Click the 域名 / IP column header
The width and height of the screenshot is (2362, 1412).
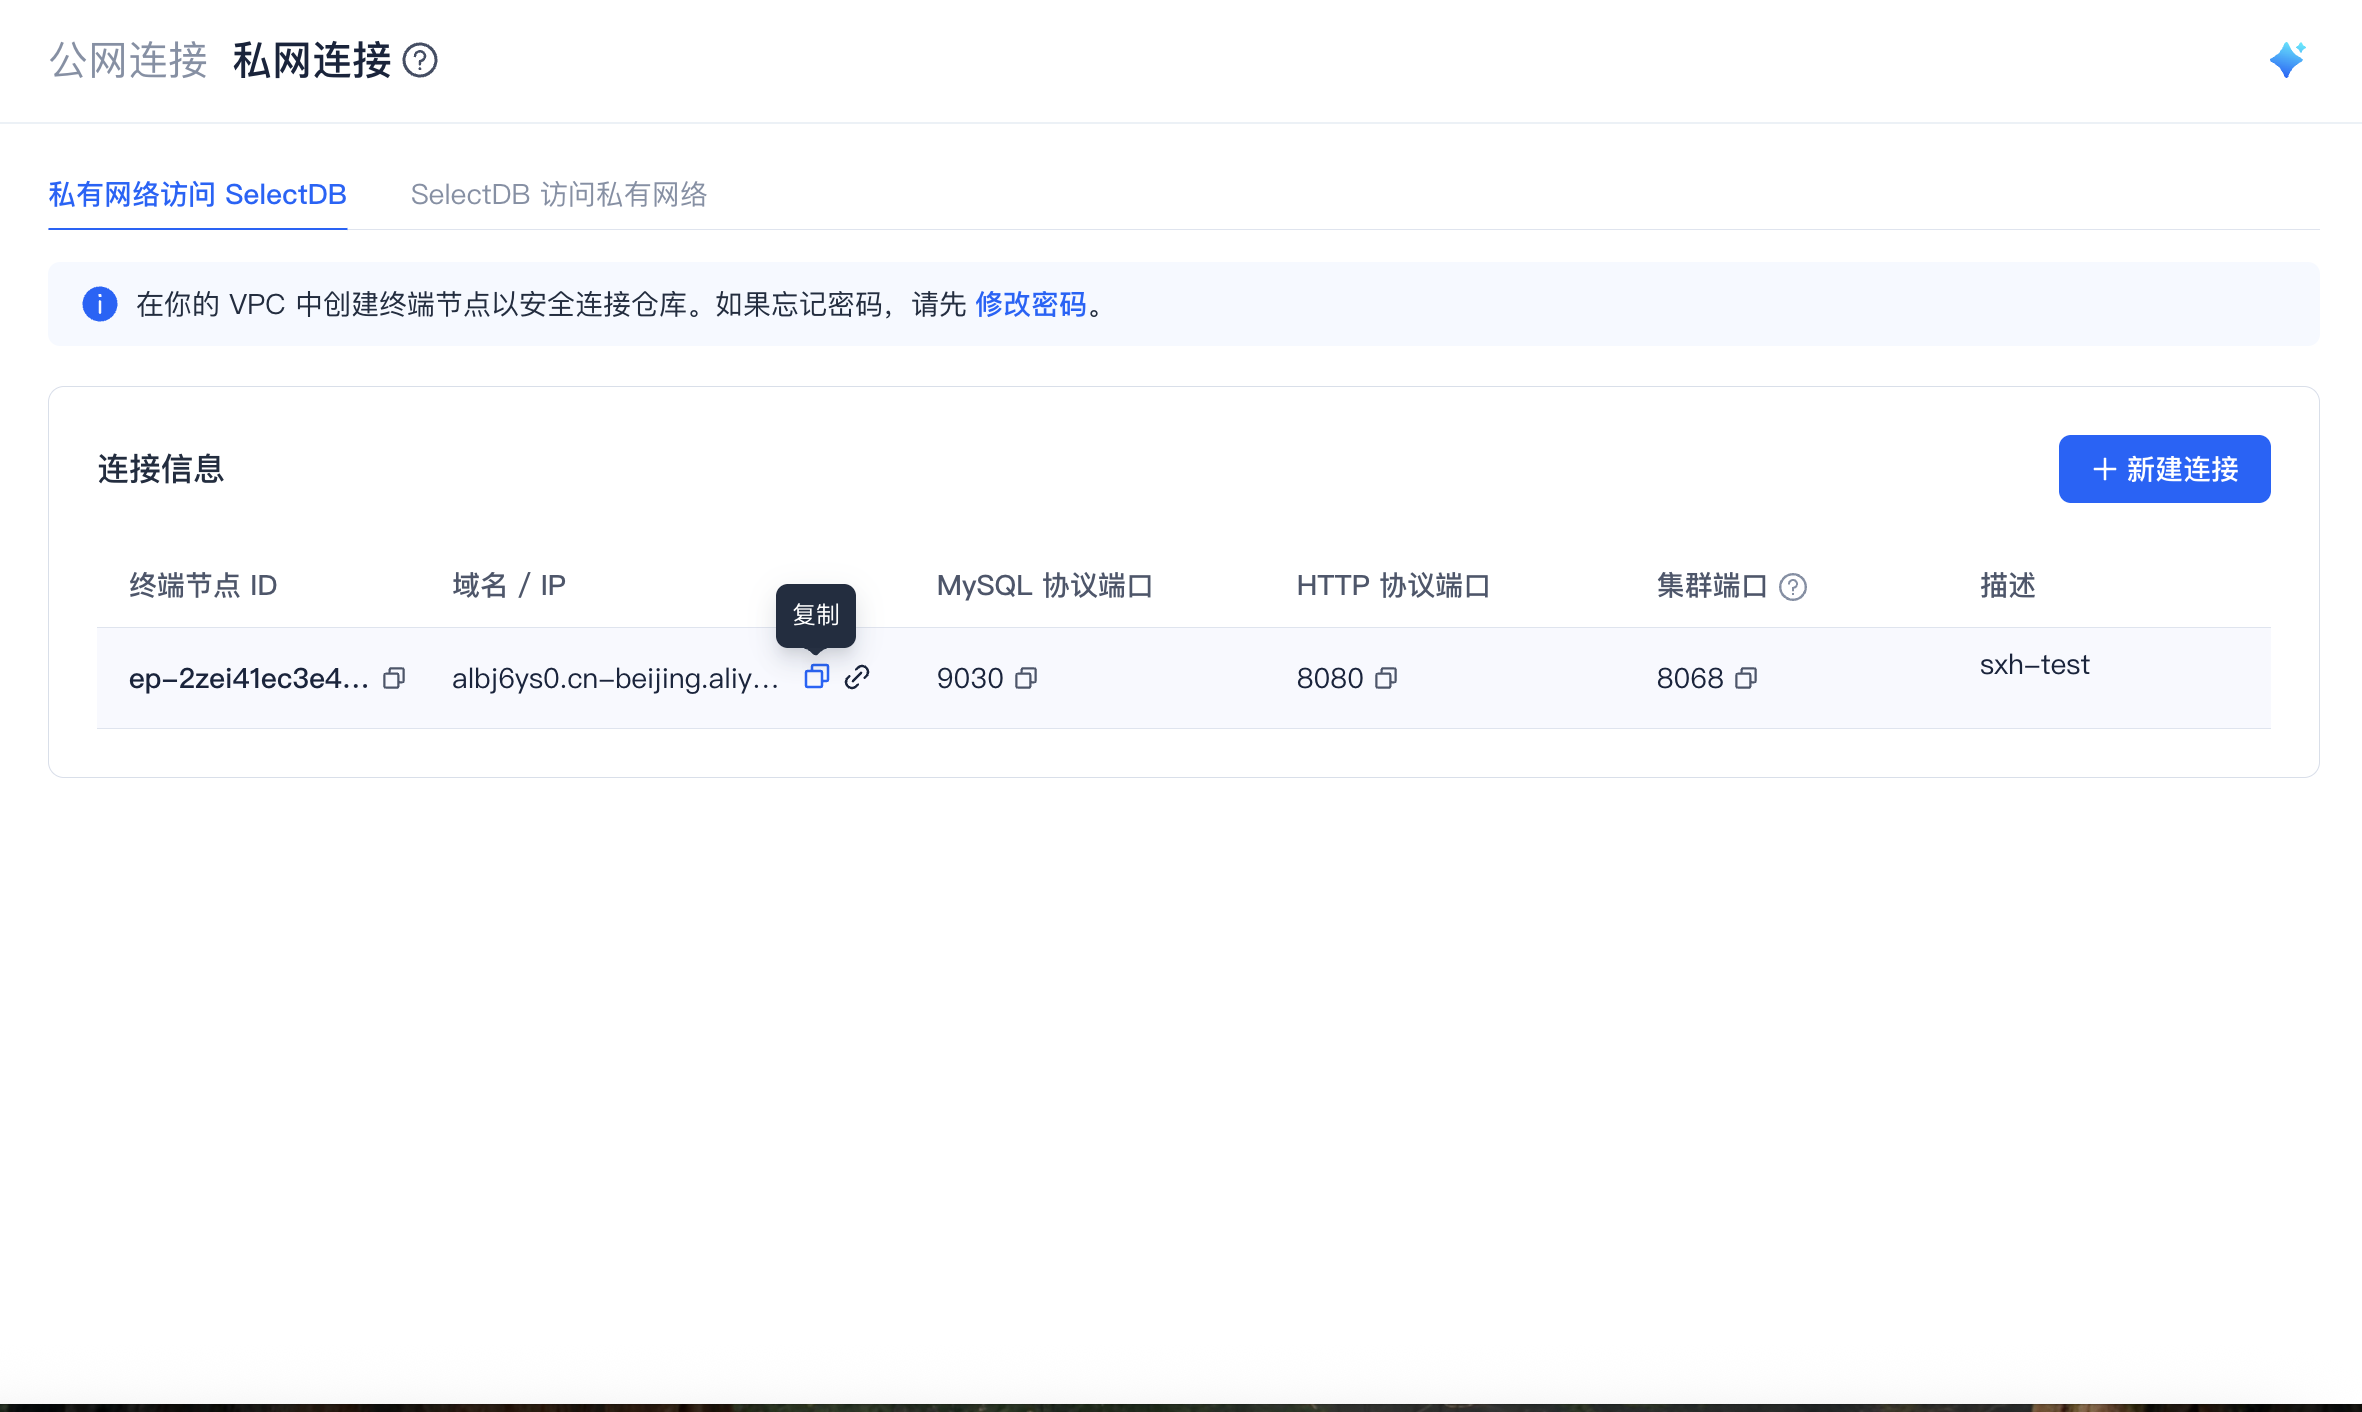(x=509, y=585)
